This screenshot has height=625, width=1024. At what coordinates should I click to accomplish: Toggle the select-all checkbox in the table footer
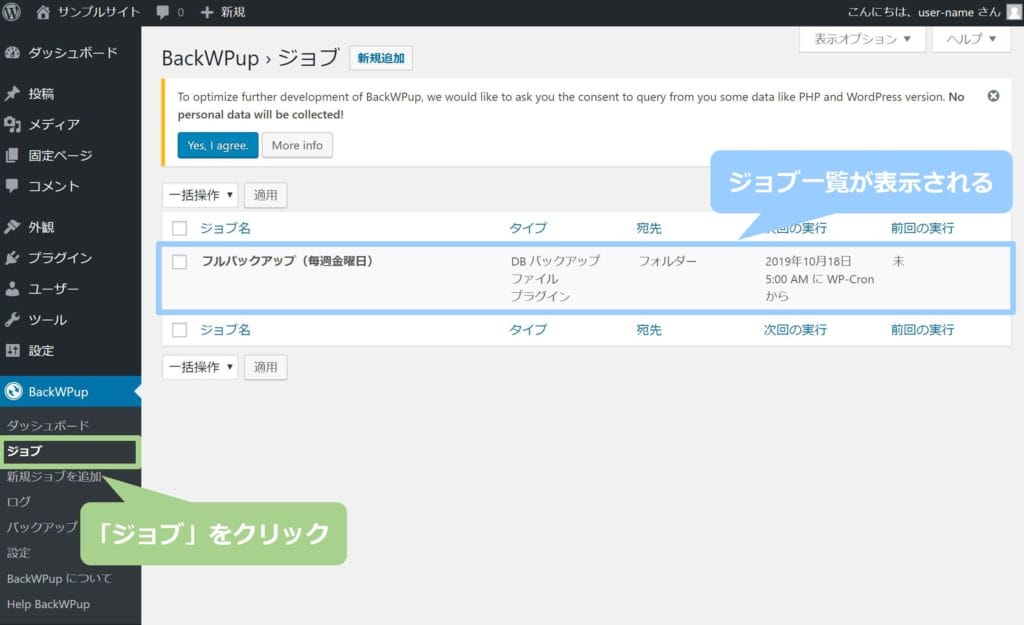pyautogui.click(x=180, y=330)
